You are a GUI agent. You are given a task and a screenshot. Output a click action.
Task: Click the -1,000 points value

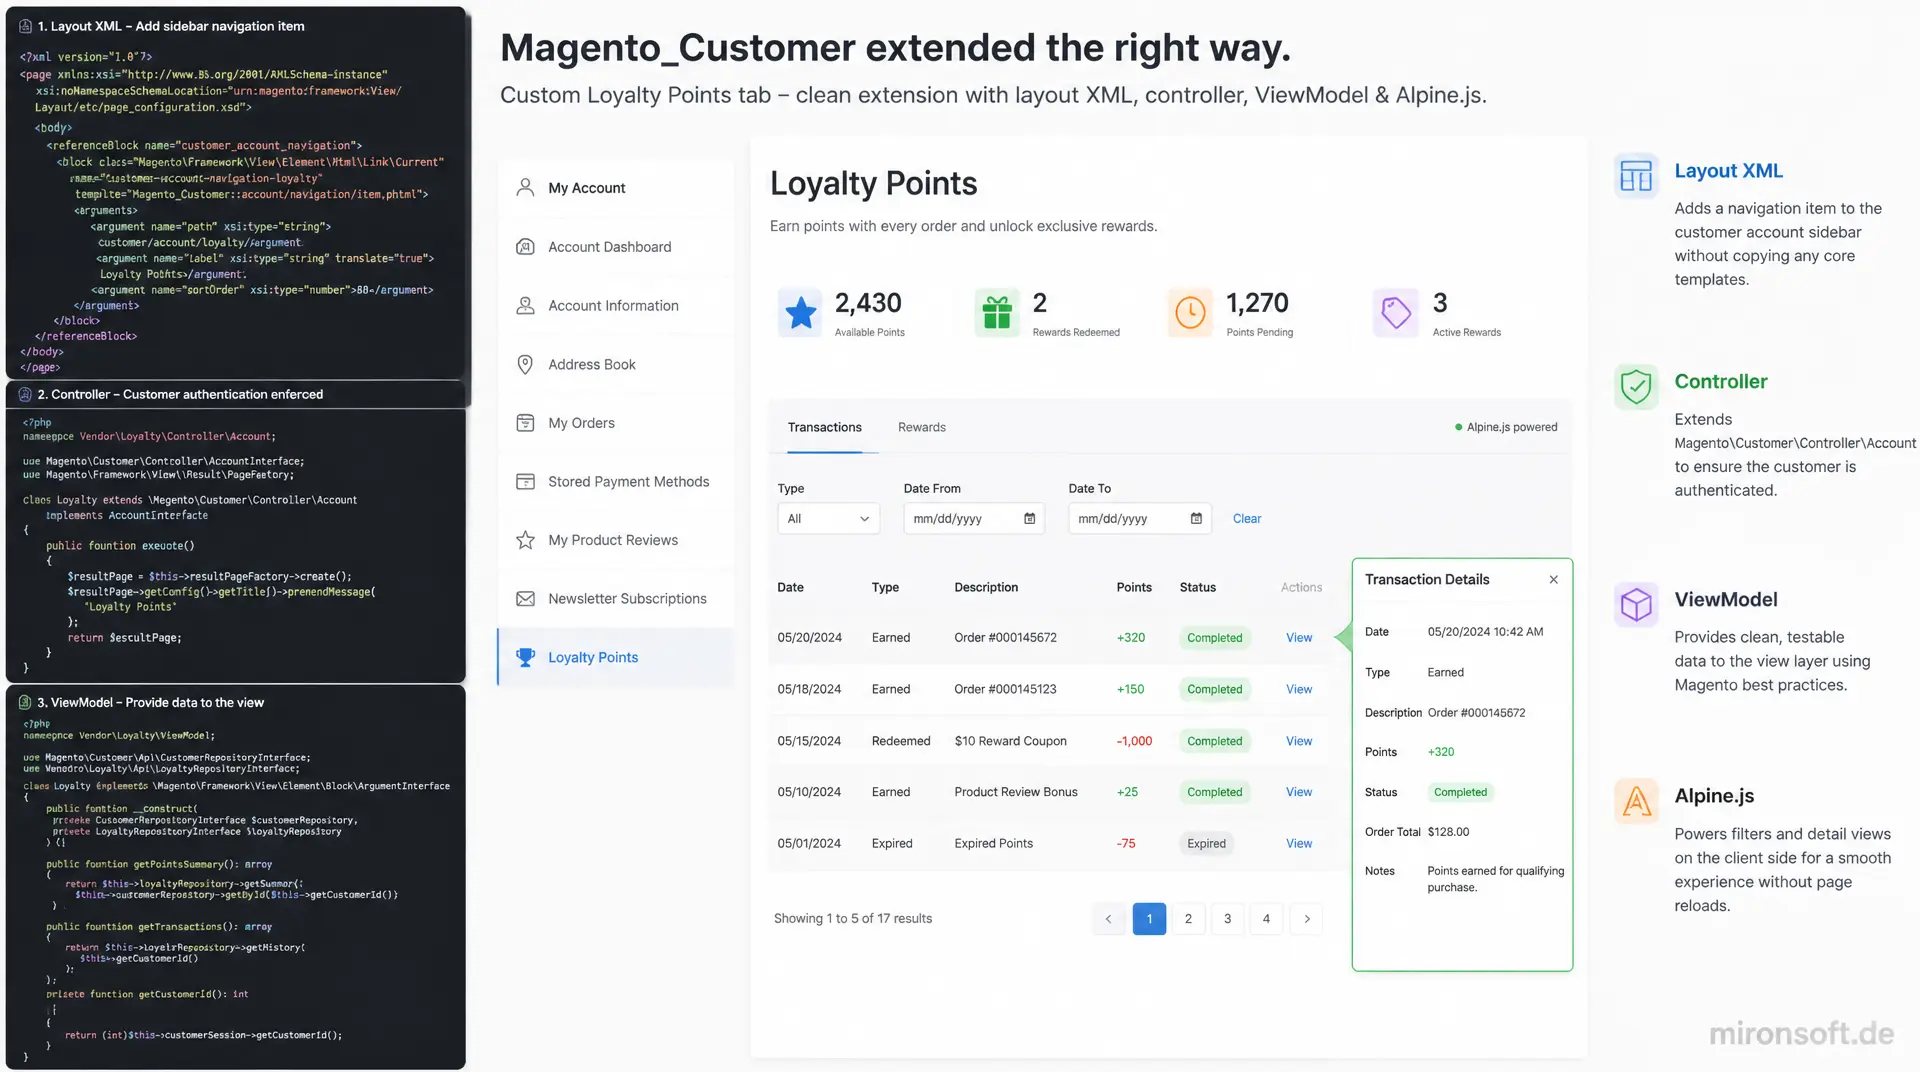click(1134, 741)
